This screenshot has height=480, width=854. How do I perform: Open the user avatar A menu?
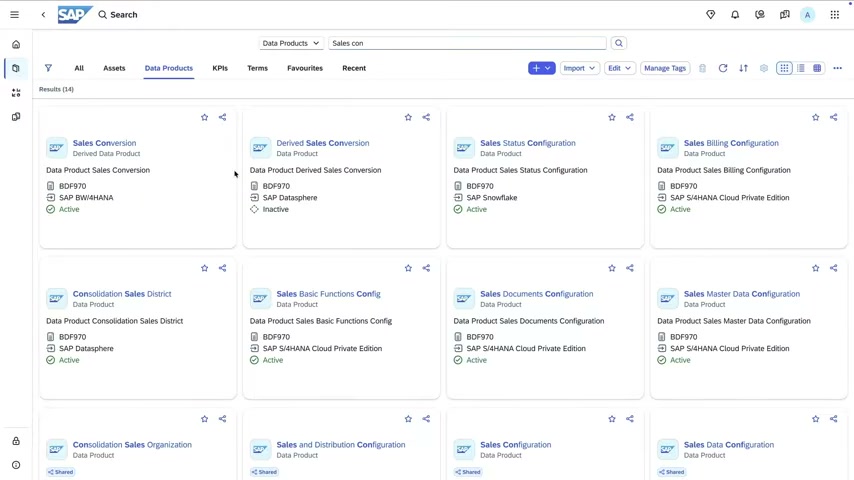click(808, 15)
